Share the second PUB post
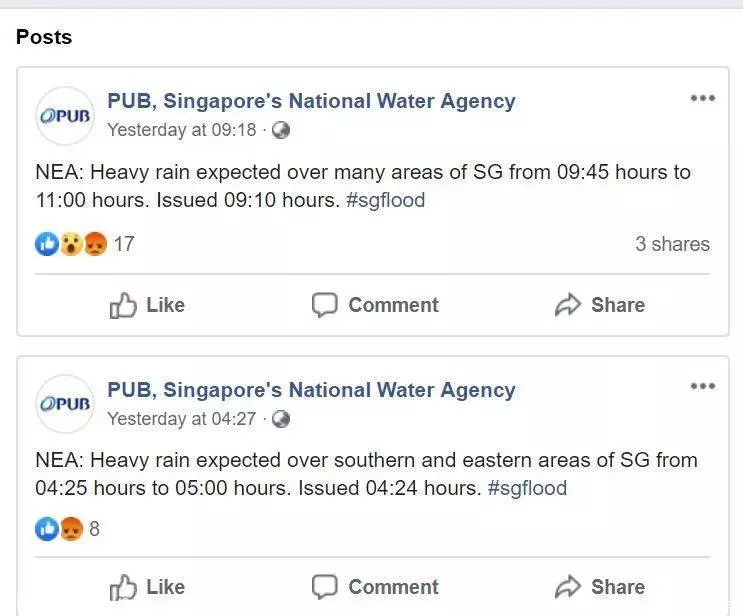 600,587
